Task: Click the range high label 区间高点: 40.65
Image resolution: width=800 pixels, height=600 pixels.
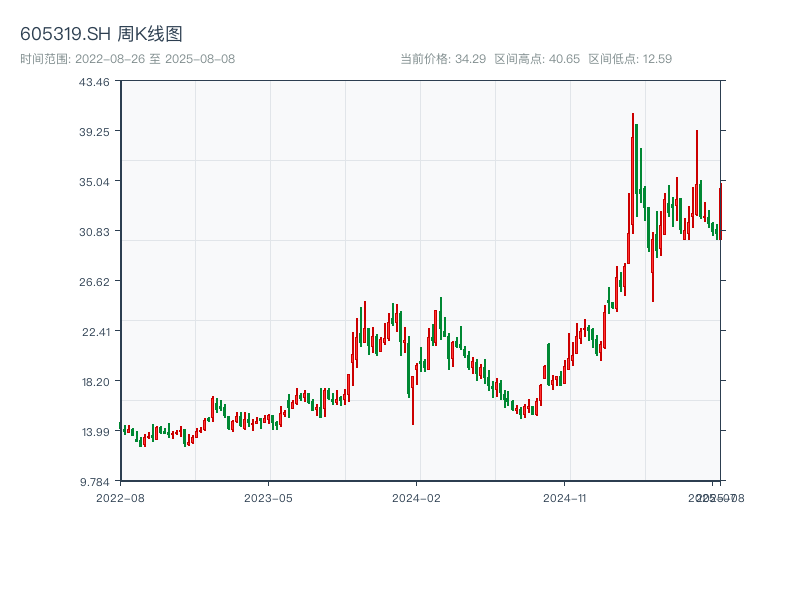Action: click(537, 59)
